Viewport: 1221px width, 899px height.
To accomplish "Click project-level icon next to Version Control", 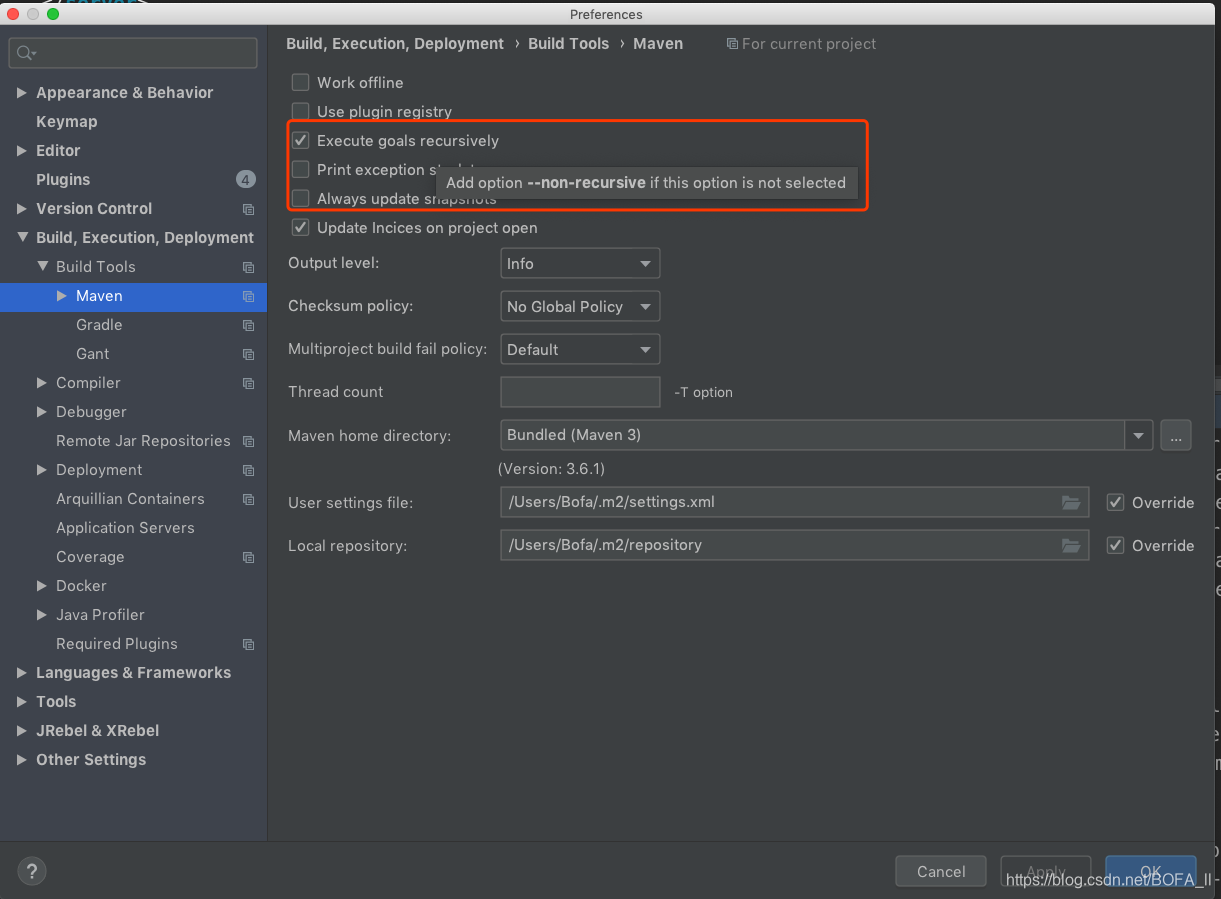I will [x=248, y=209].
